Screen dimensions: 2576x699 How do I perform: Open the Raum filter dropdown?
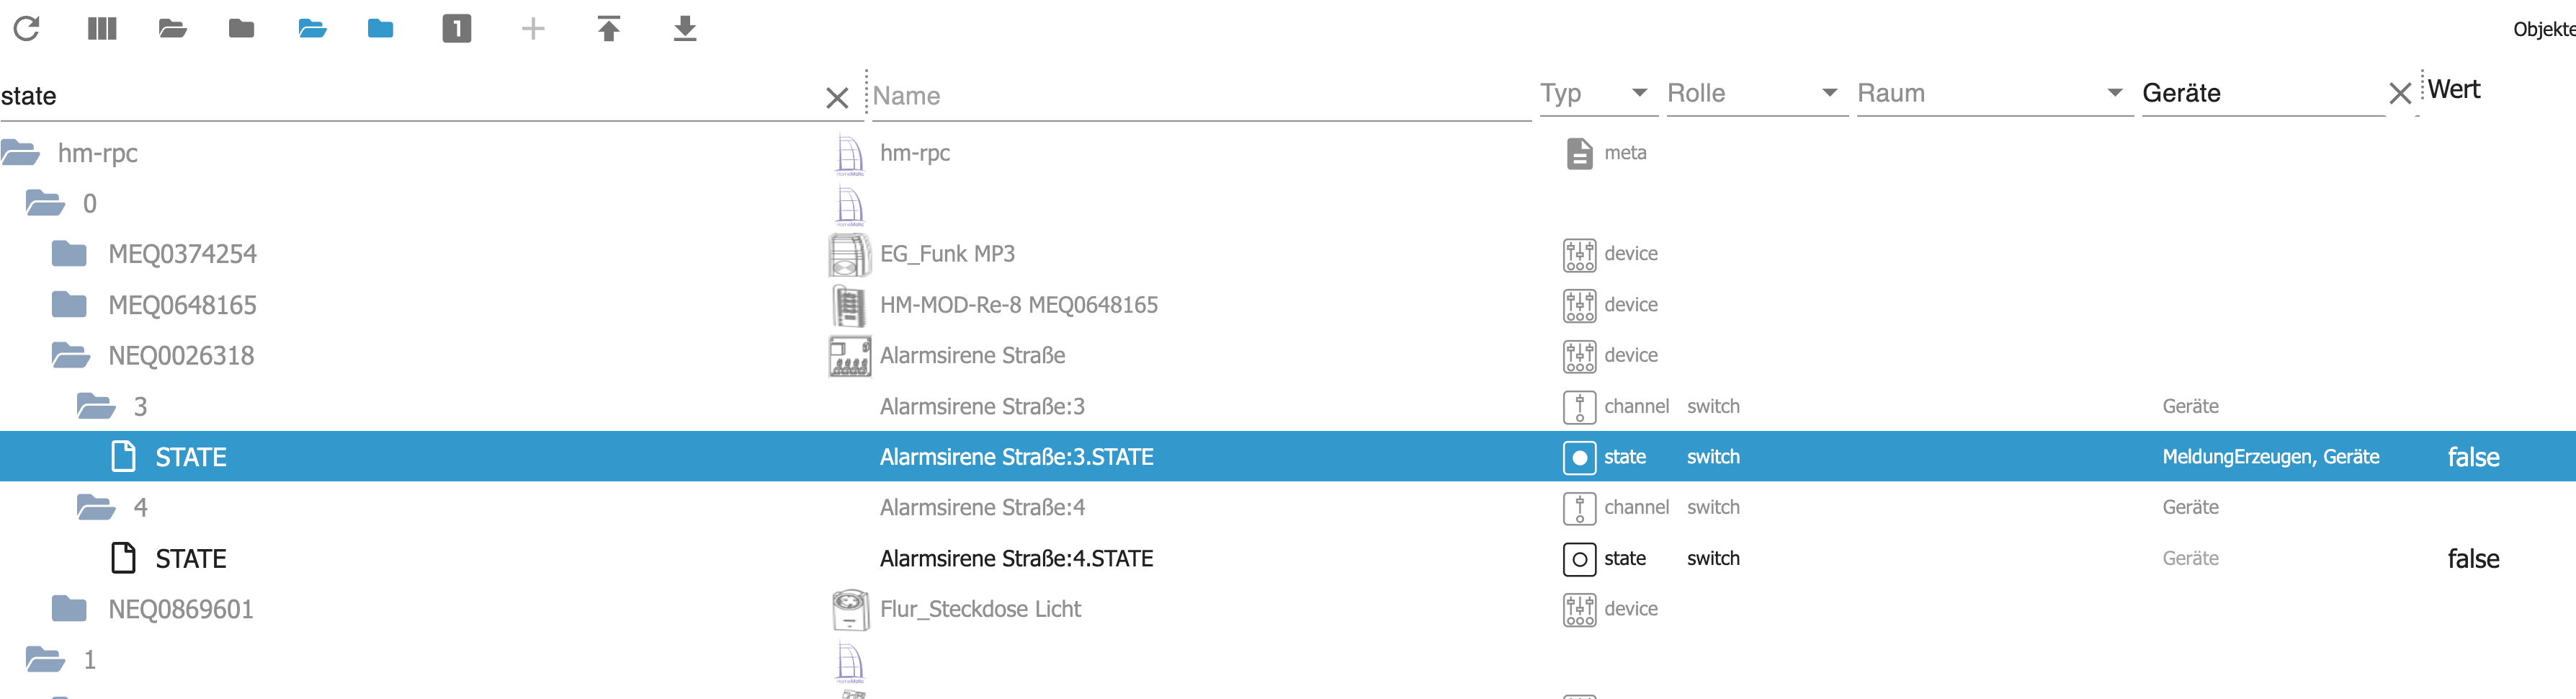tap(2114, 93)
